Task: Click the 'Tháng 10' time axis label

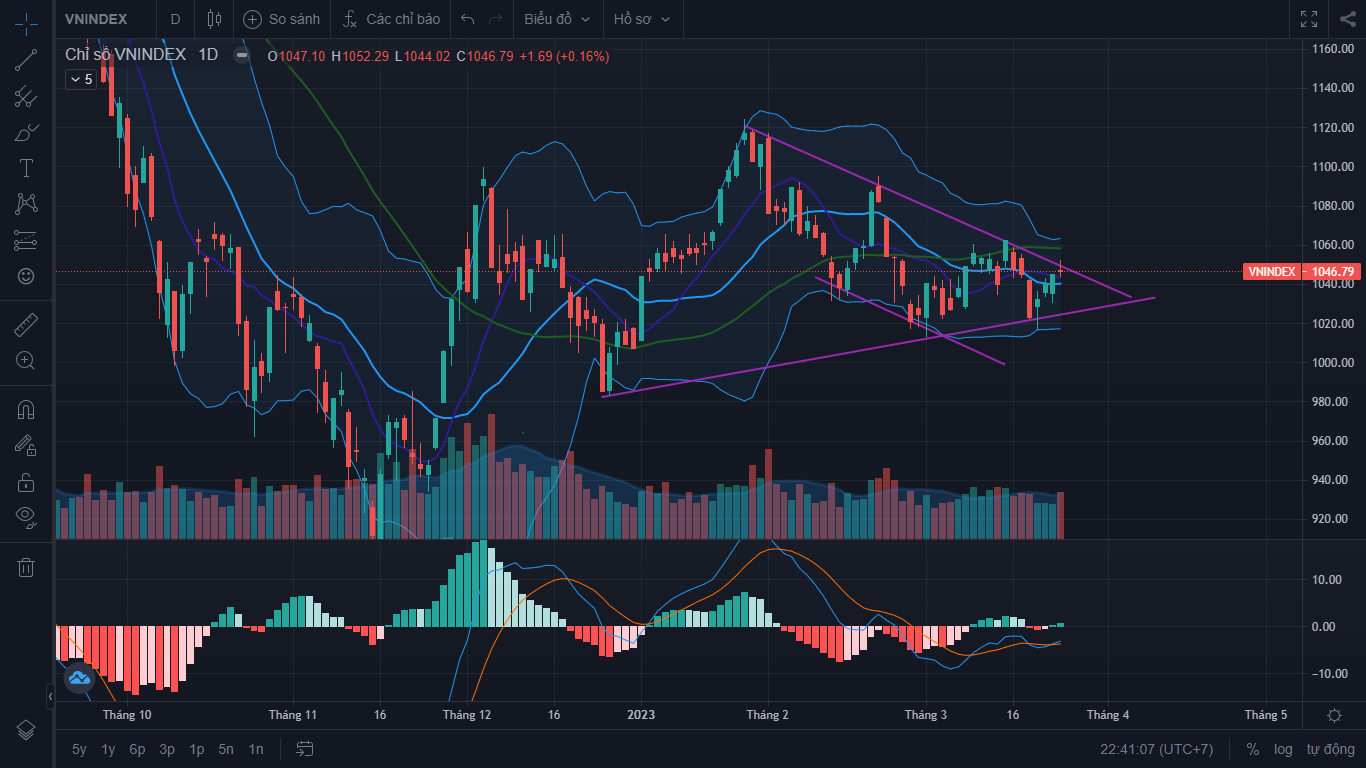Action: 127,715
